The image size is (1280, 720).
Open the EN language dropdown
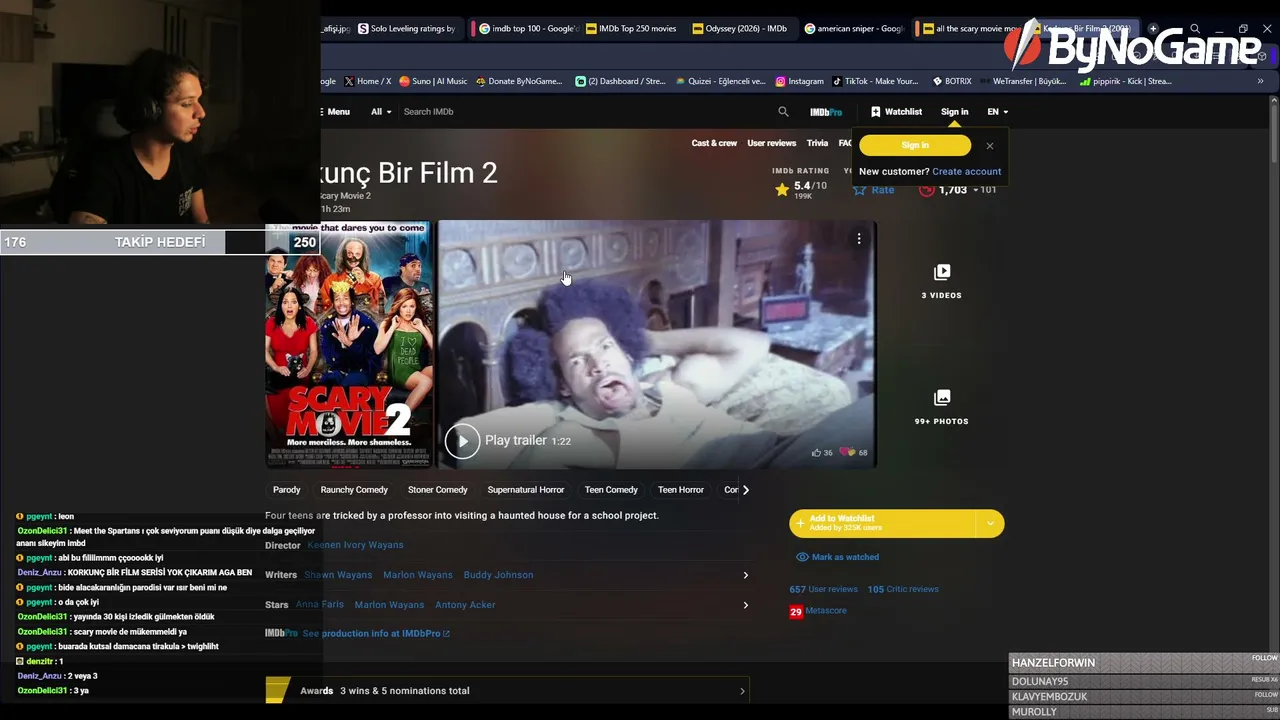point(998,112)
